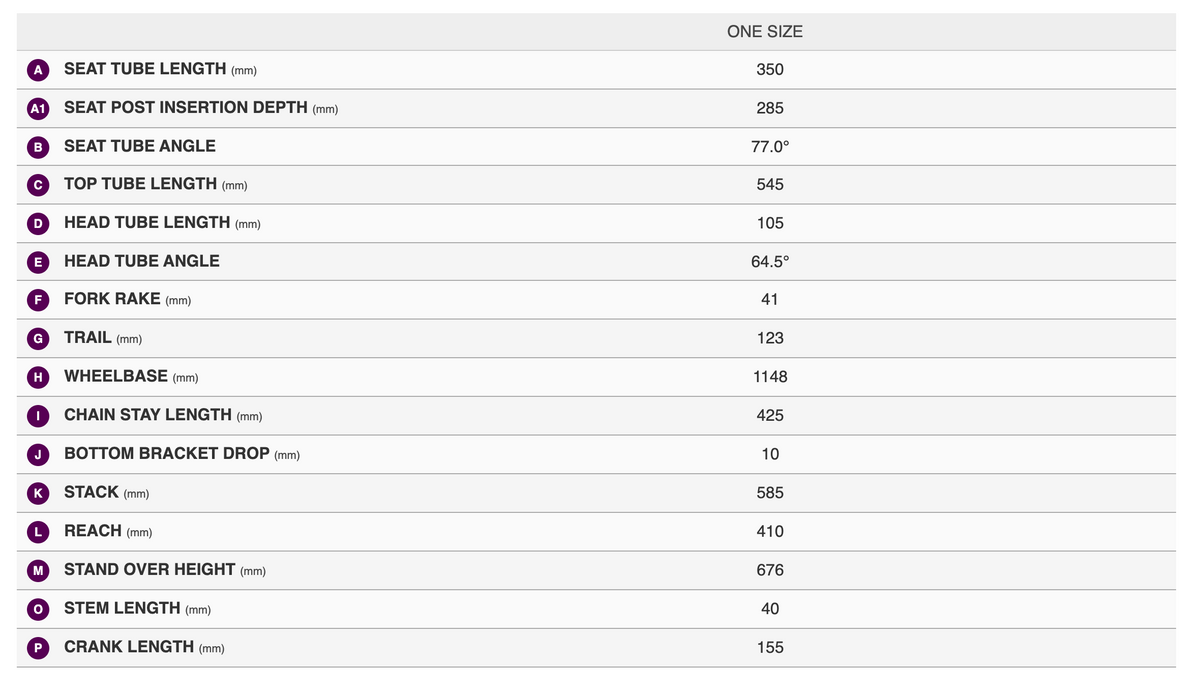This screenshot has height=693, width=1200.
Task: Click the ONE SIZE column header
Action: 765,32
